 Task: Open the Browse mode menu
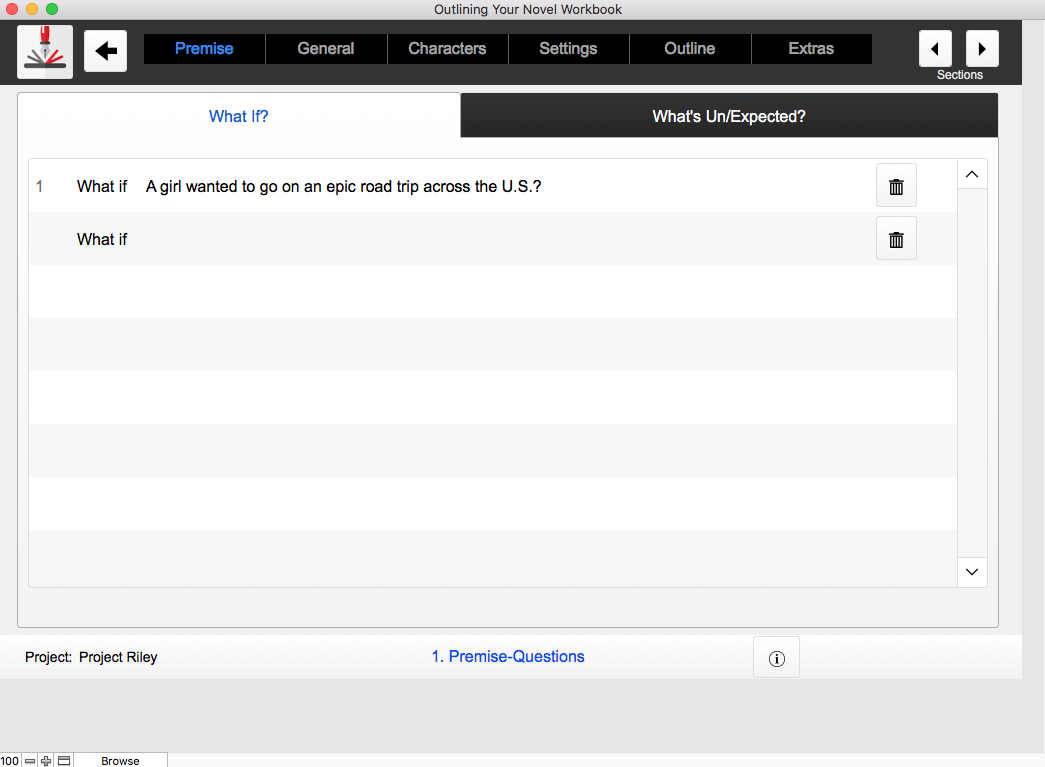pyautogui.click(x=120, y=761)
